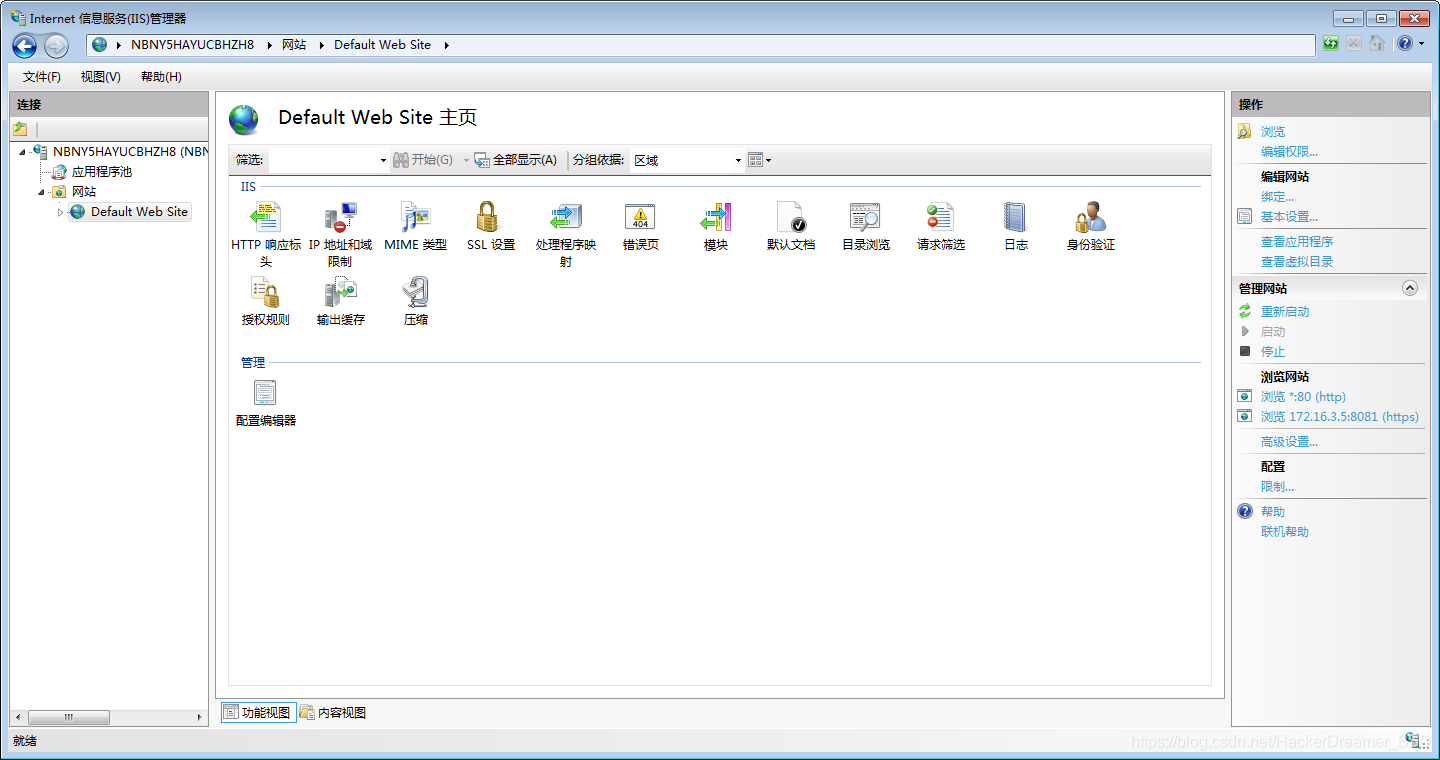Open HTTP 响应标头 feature icon
The height and width of the screenshot is (760, 1440).
(266, 218)
